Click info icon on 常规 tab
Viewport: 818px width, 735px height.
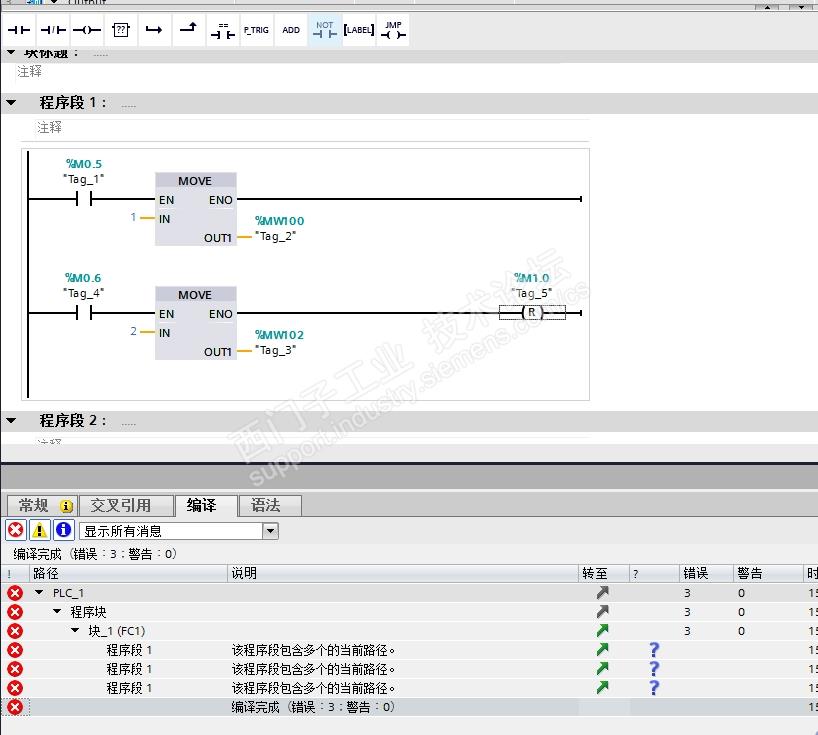click(66, 505)
